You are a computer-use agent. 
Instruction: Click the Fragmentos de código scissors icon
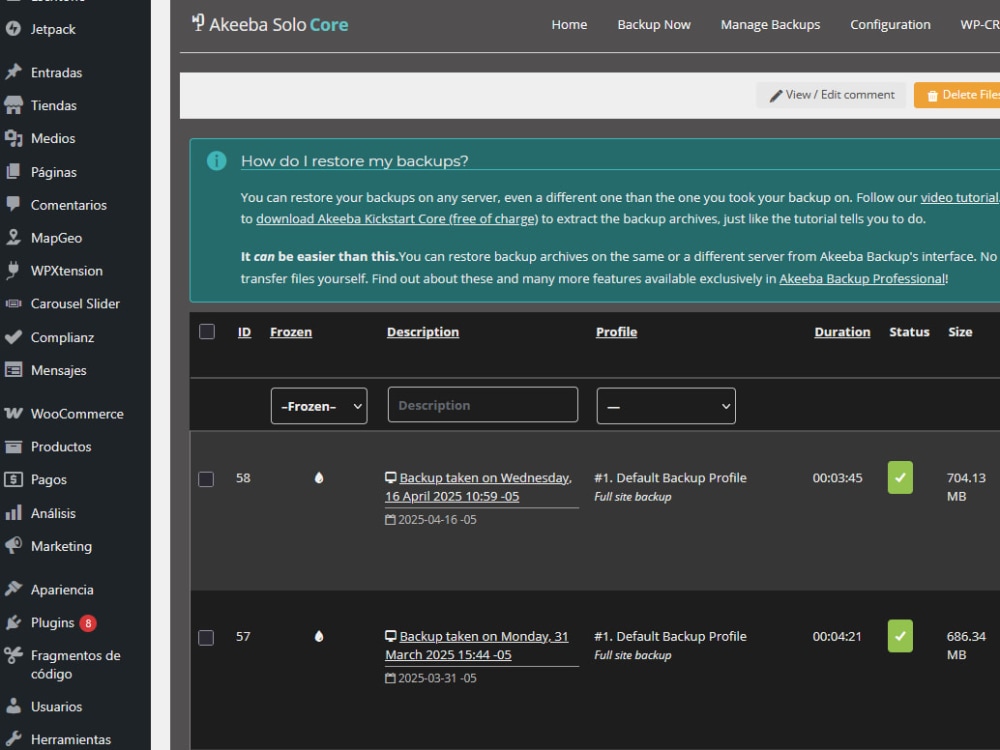(x=13, y=656)
